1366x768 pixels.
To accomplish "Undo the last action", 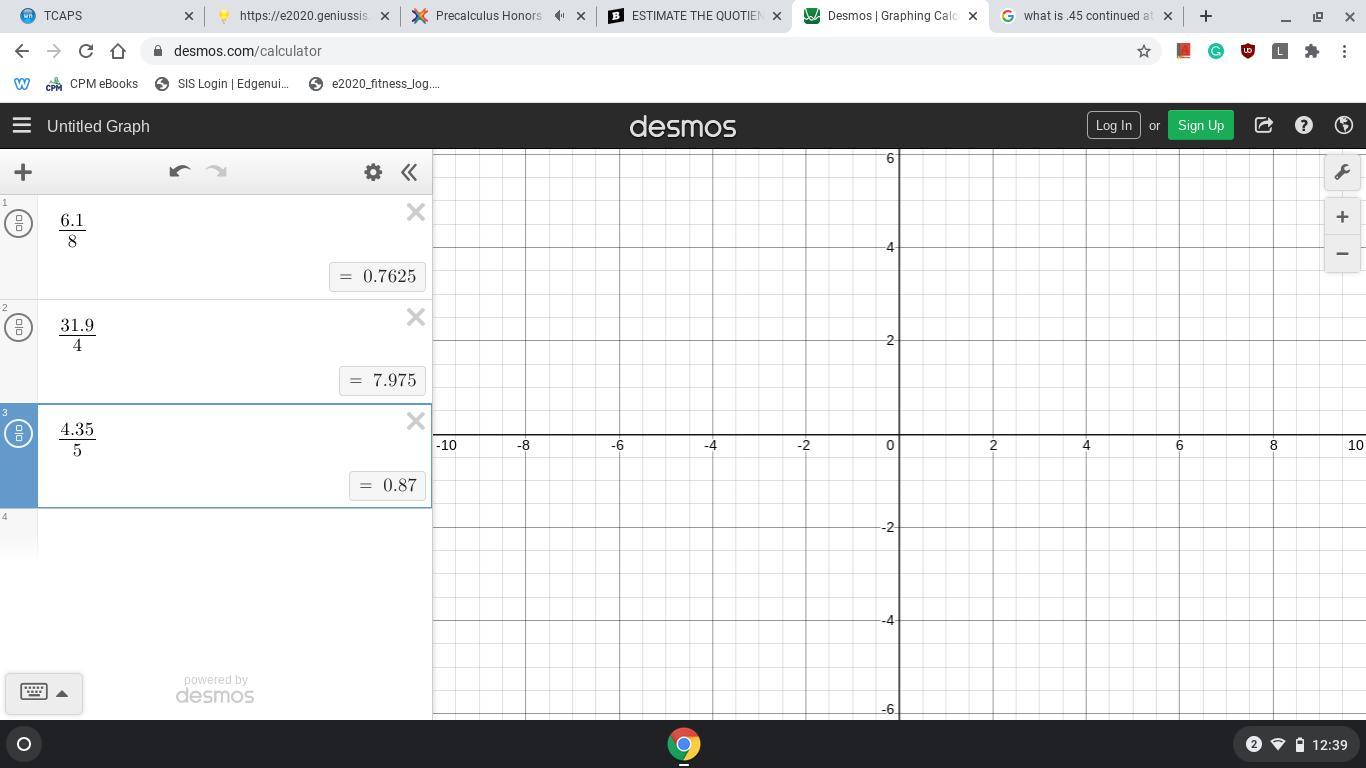I will pos(180,171).
